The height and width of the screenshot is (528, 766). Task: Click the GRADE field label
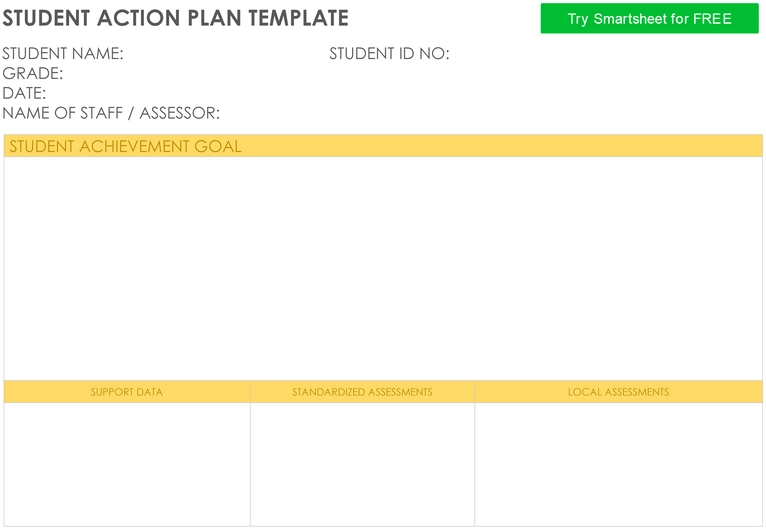[33, 73]
